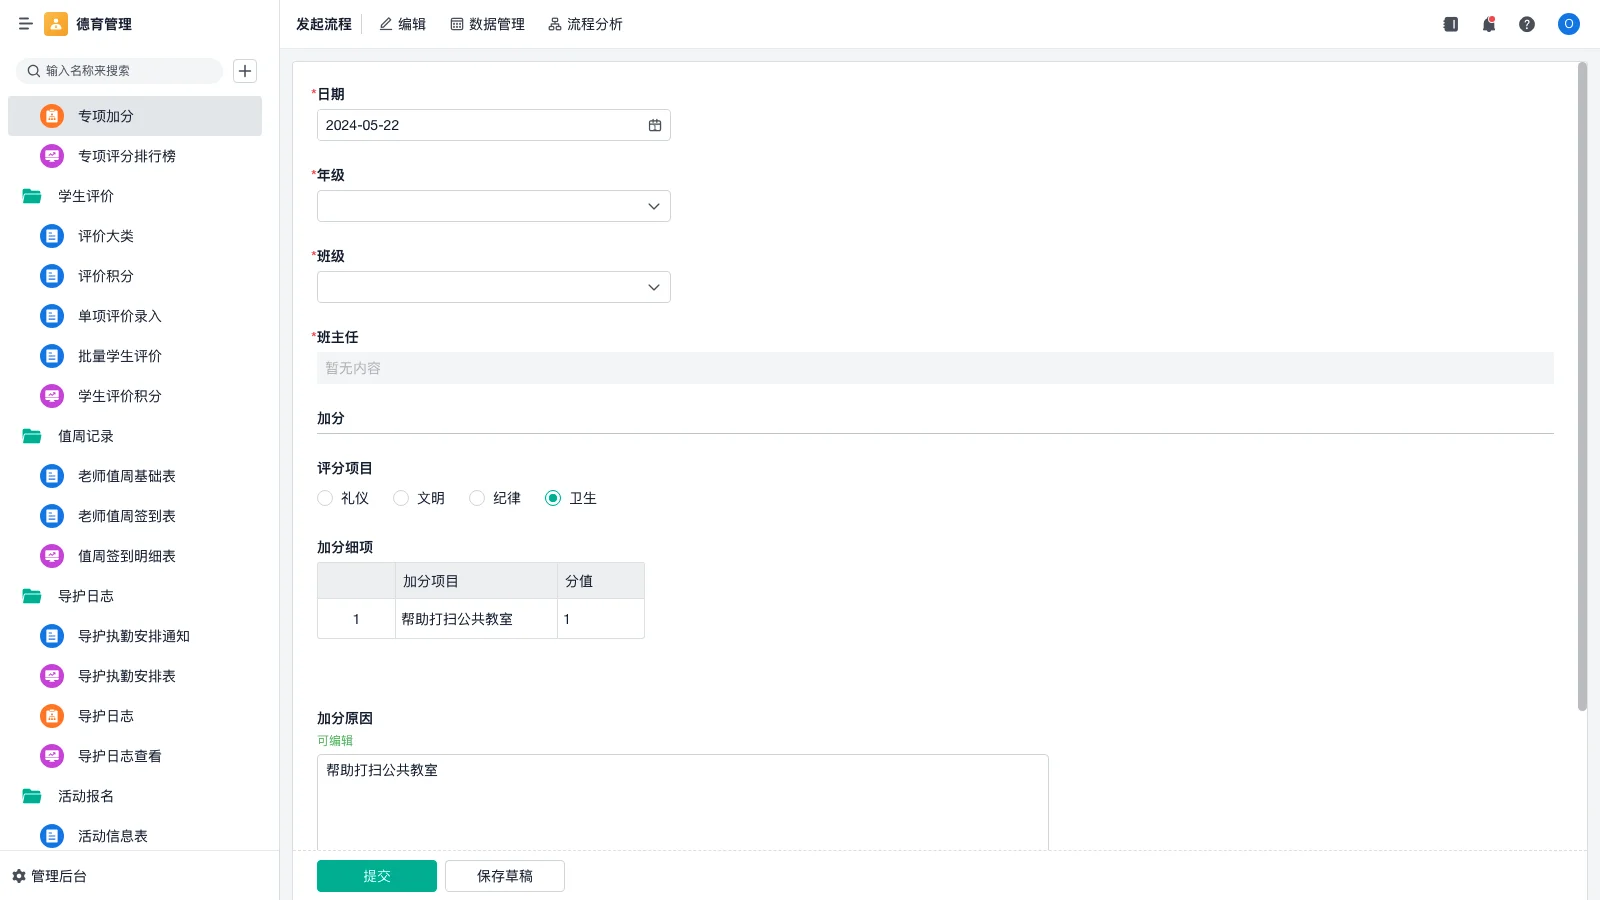Viewport: 1600px width, 900px height.
Task: Switch to 流程分析 in the top bar
Action: (585, 24)
